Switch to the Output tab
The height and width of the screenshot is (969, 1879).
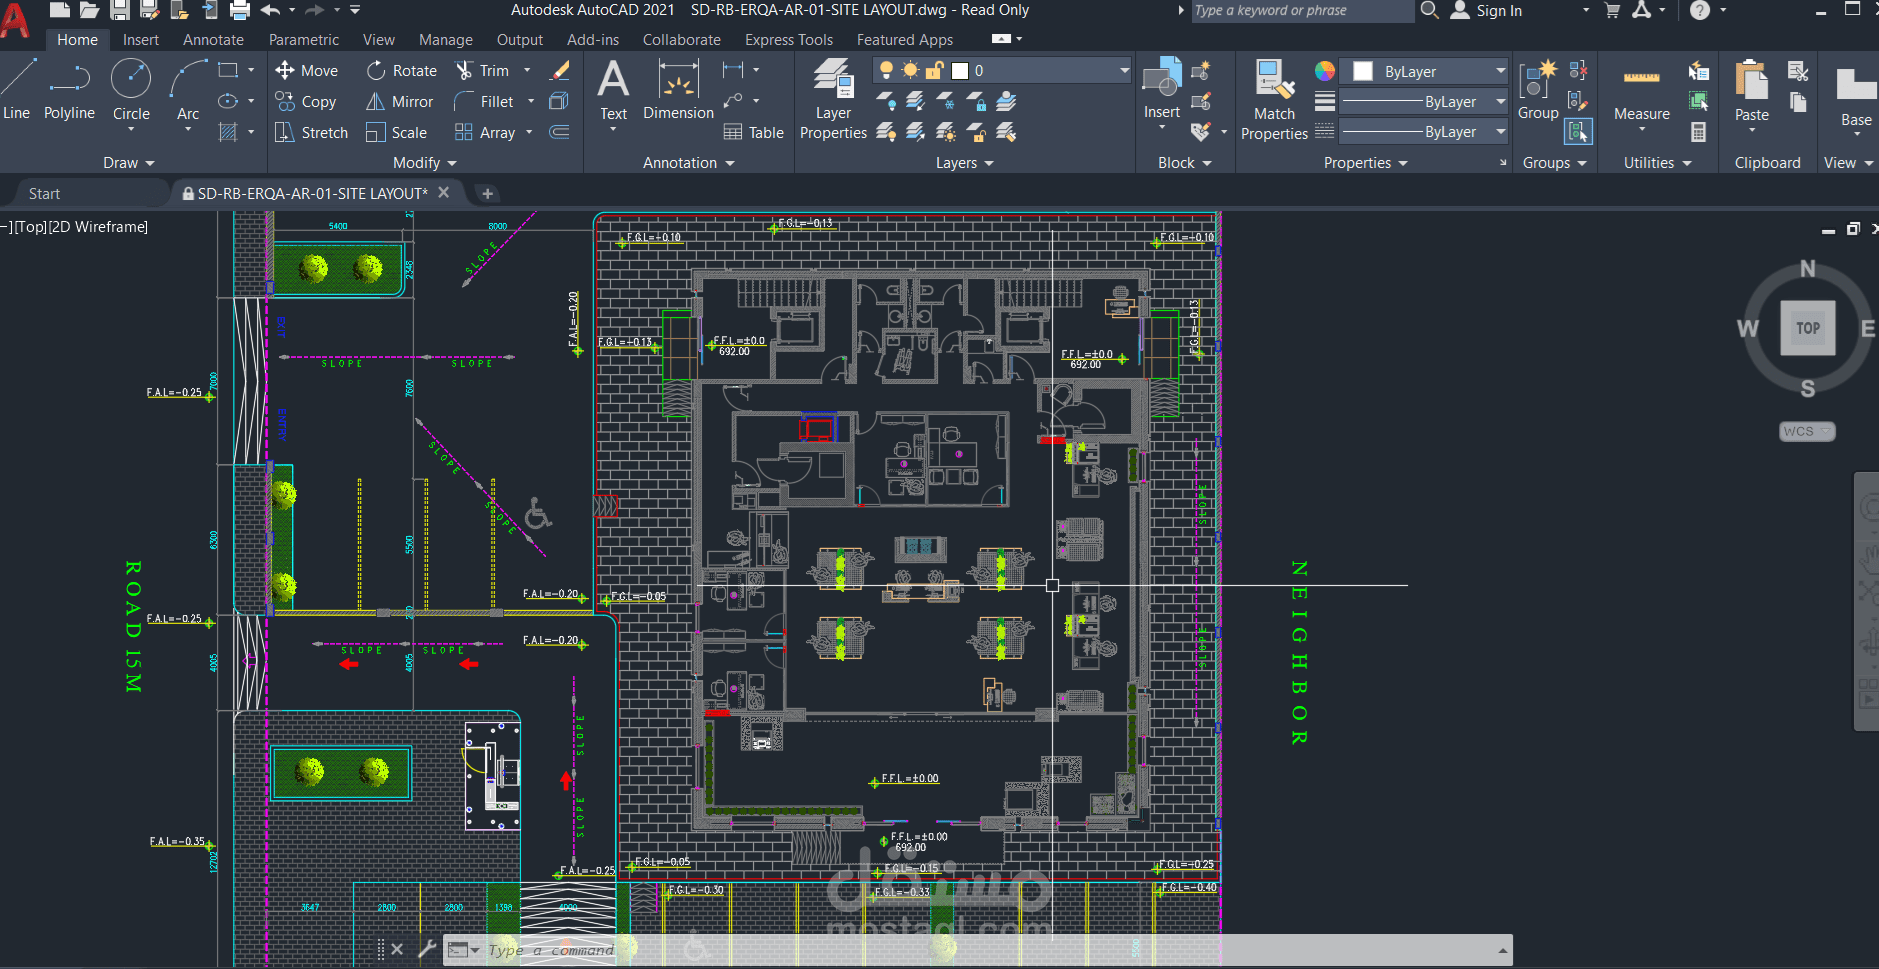[520, 40]
